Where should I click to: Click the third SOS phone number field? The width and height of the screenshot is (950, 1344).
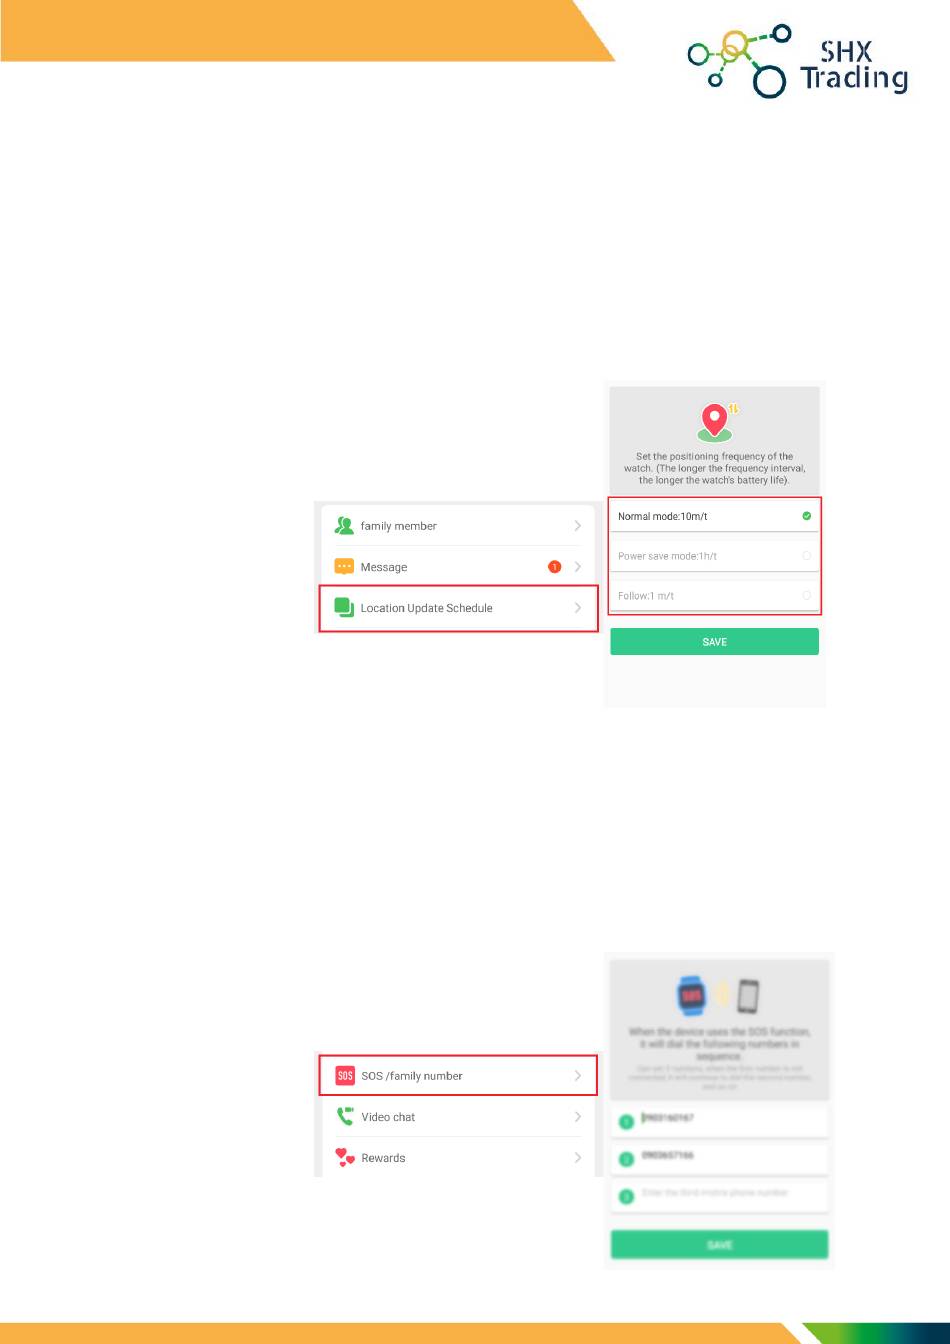(x=720, y=1194)
